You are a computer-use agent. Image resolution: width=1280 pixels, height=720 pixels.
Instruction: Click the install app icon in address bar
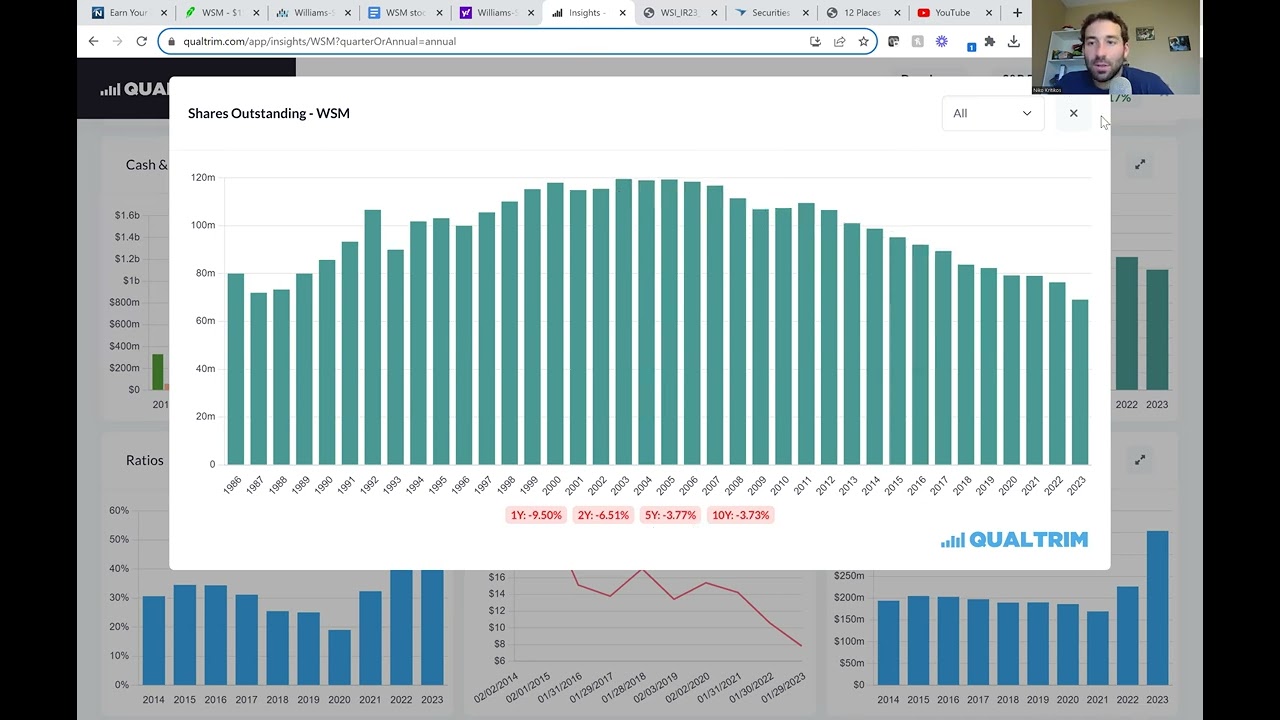815,41
